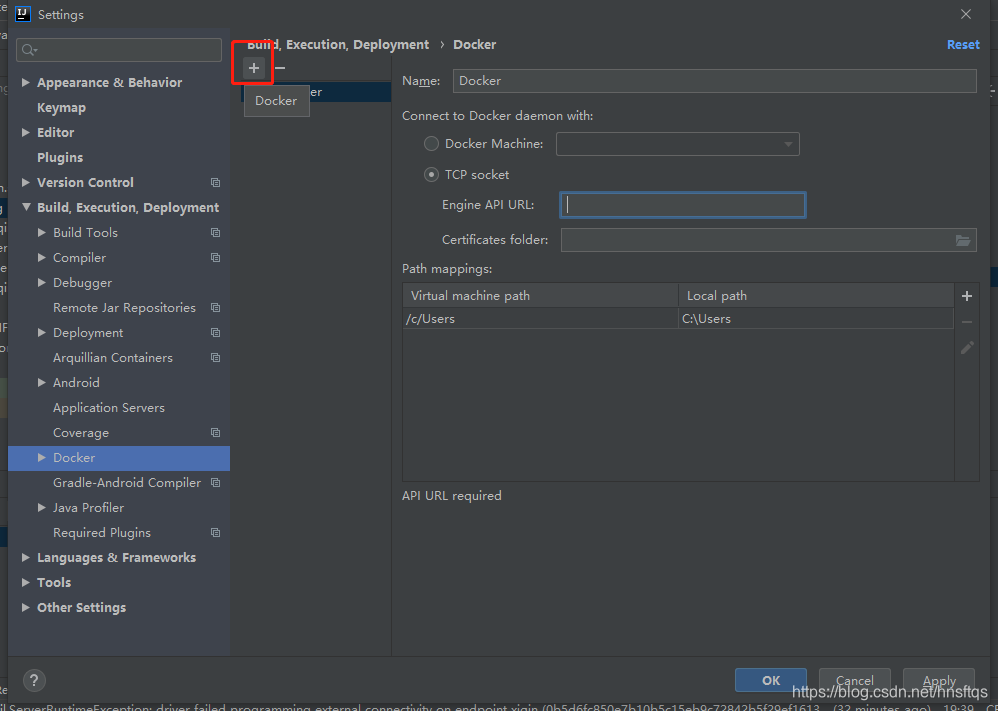The image size is (998, 711).
Task: Add a new Docker configuration with plus
Action: [x=253, y=68]
